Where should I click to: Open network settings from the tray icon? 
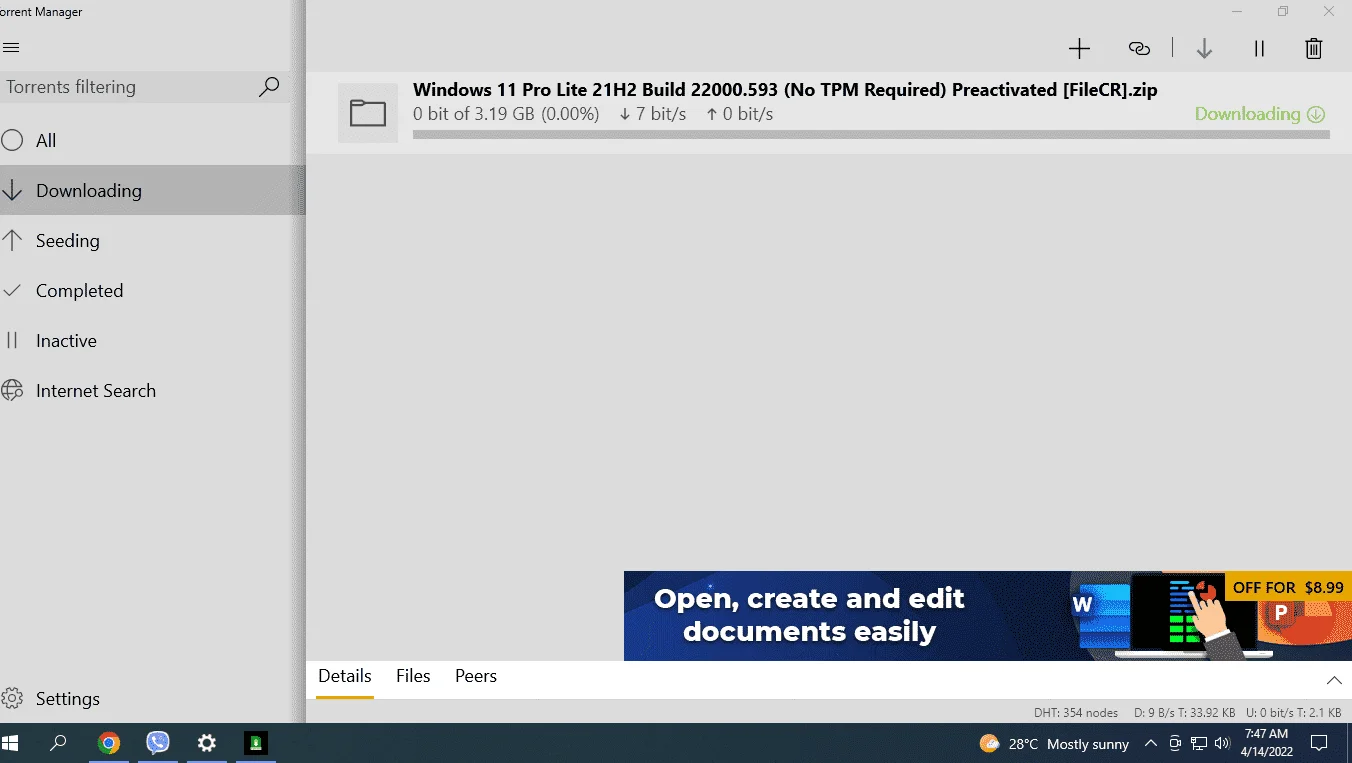point(1199,744)
